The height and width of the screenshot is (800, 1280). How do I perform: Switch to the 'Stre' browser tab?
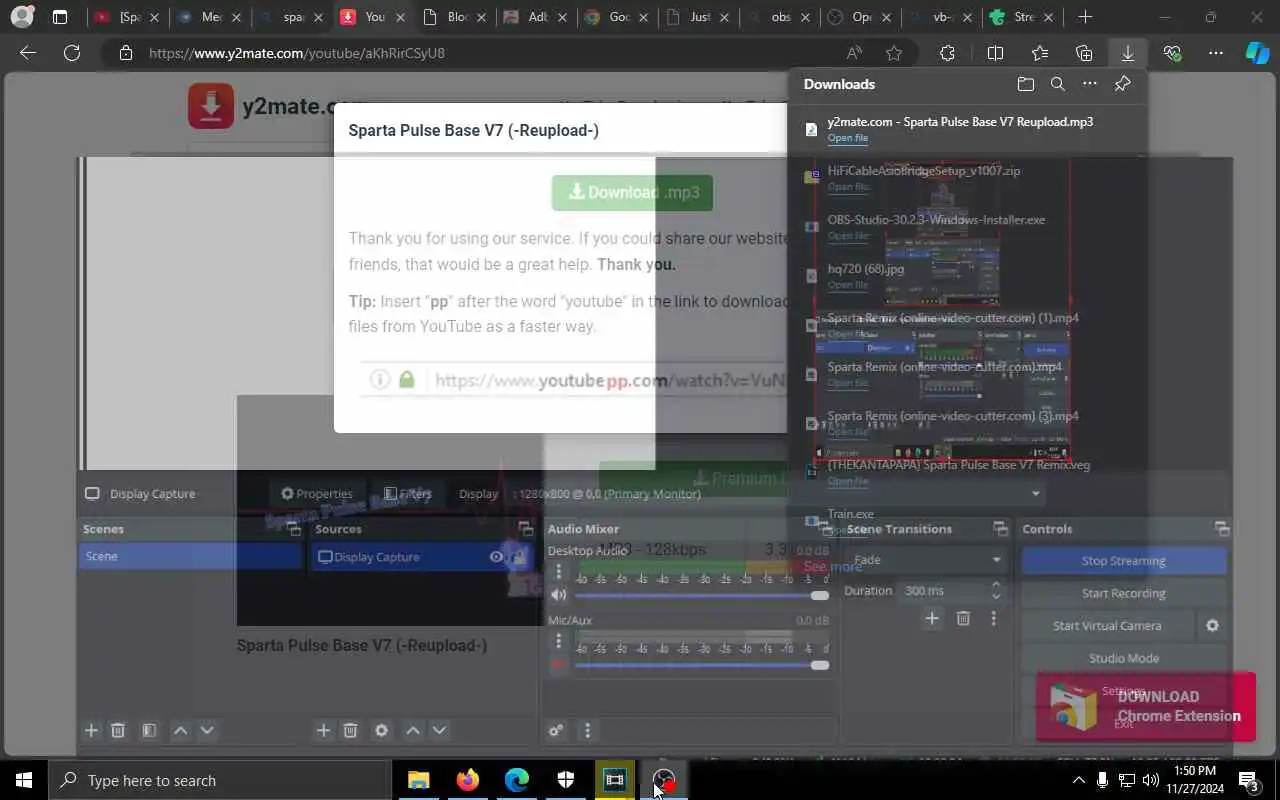pos(1021,17)
